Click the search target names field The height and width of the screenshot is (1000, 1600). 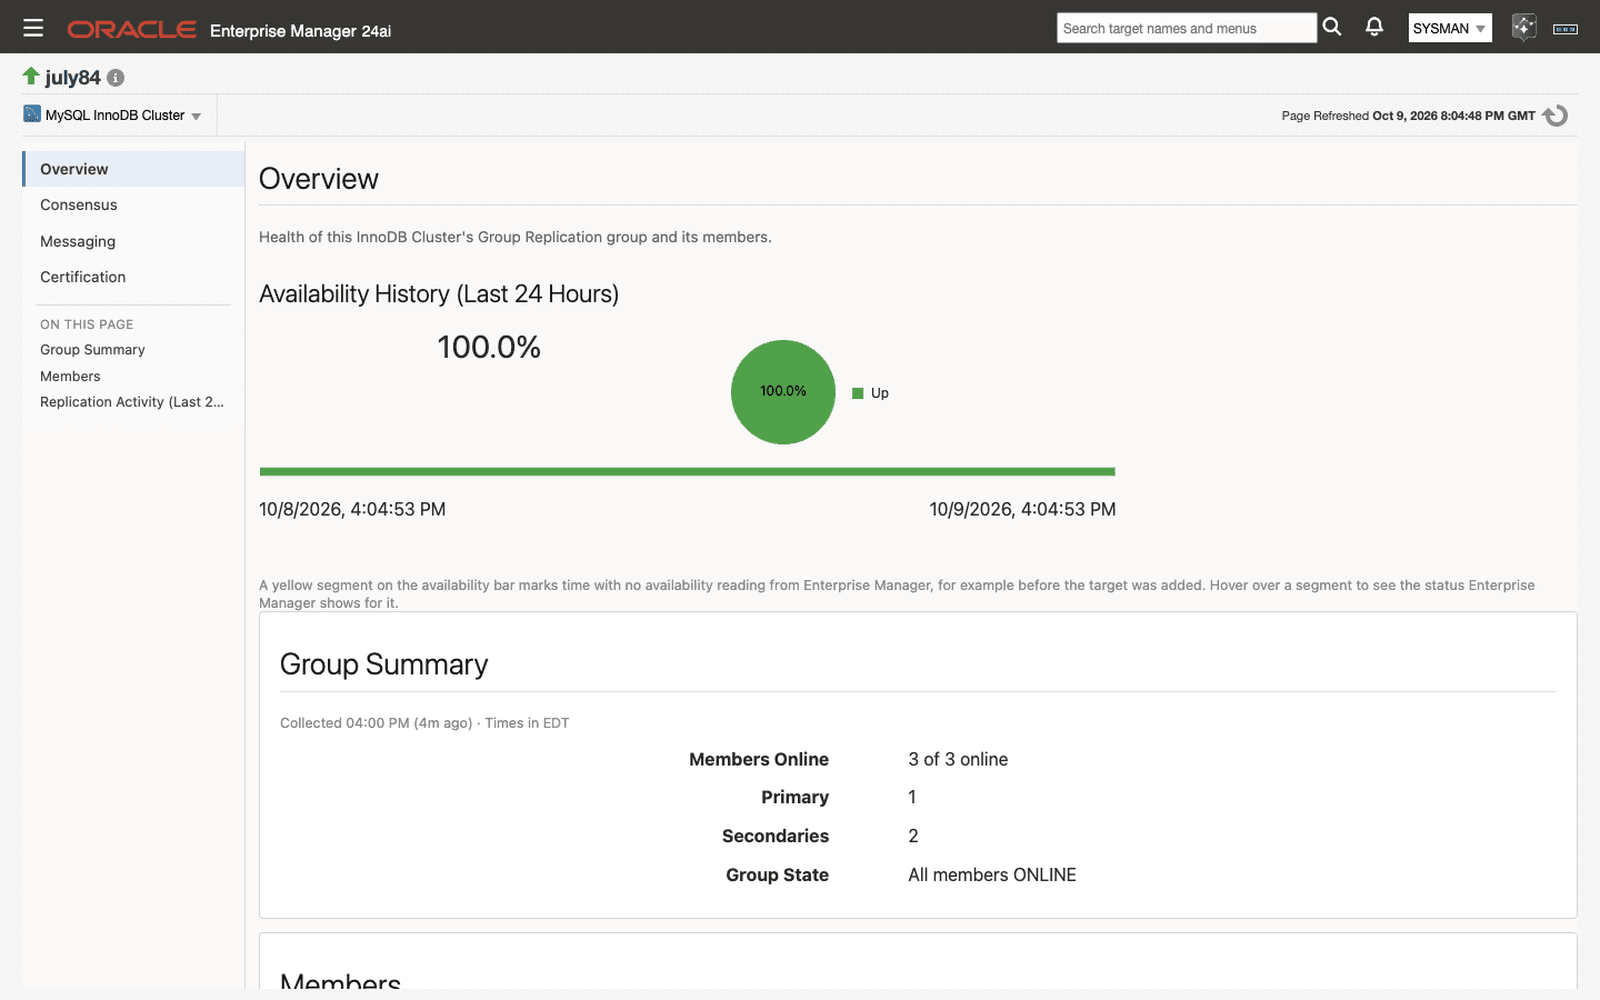(1186, 28)
